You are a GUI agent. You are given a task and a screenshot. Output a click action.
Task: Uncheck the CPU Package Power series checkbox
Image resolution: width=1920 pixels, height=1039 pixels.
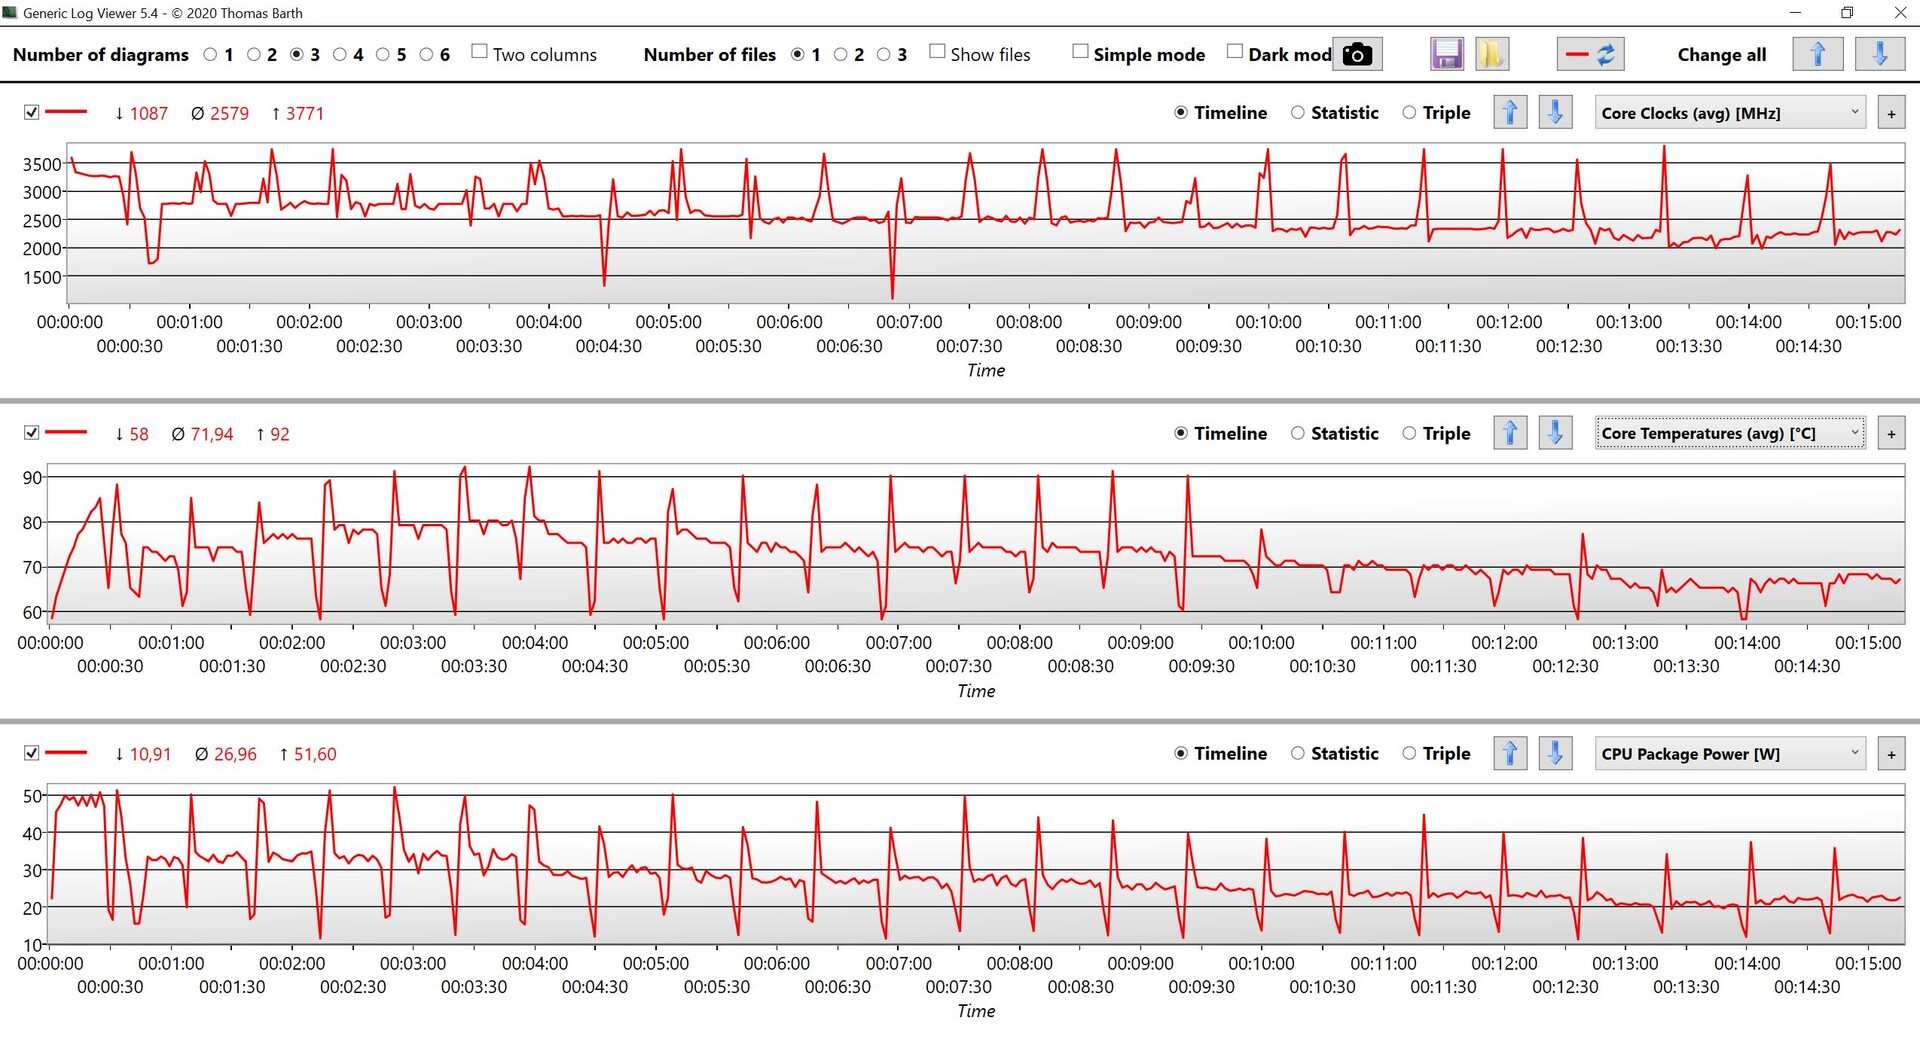pos(32,753)
